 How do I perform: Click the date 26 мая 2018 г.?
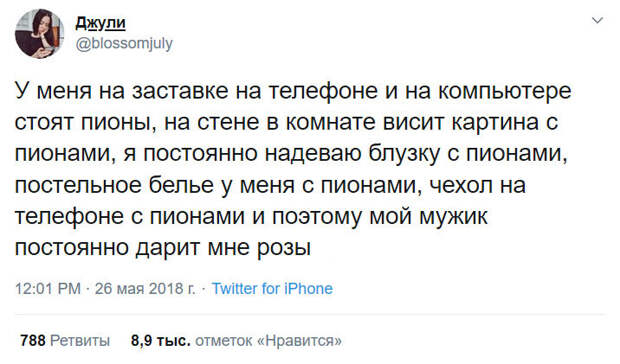pos(145,289)
